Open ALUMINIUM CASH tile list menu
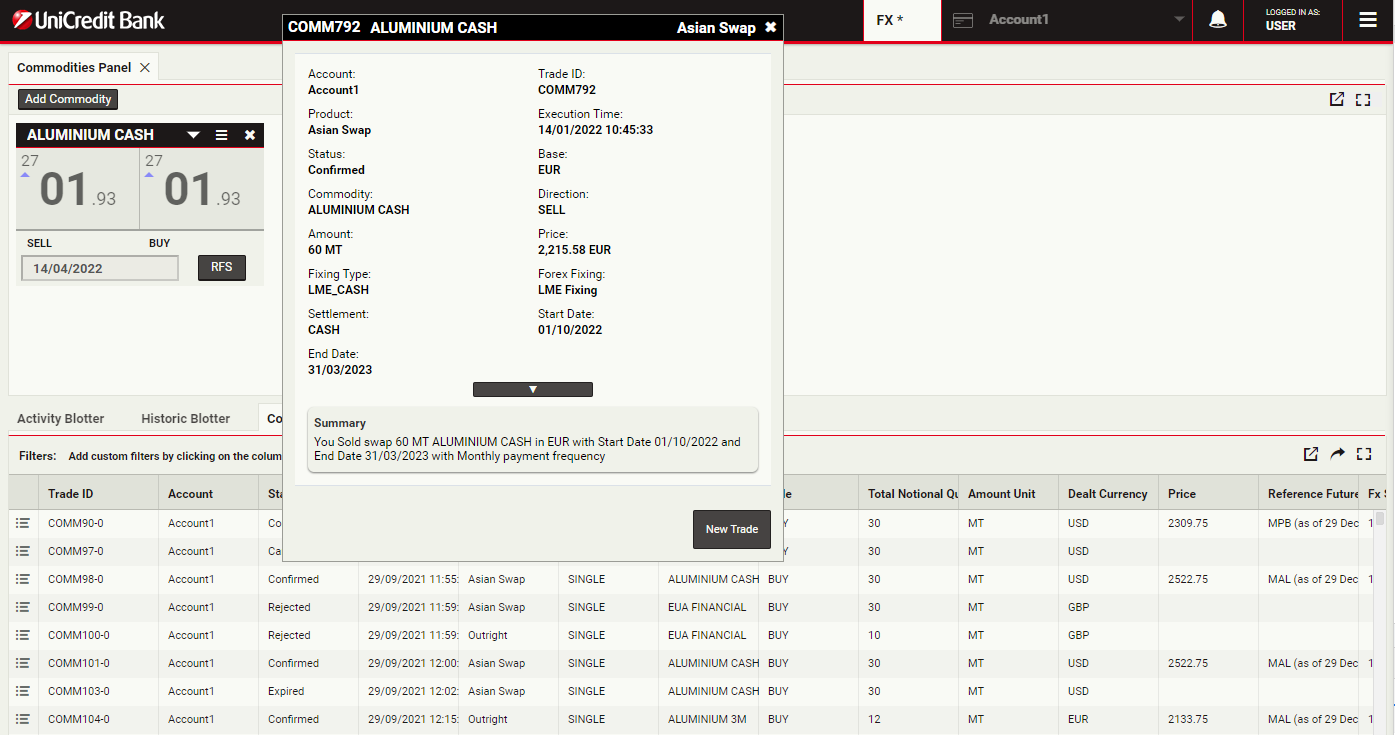 [222, 135]
